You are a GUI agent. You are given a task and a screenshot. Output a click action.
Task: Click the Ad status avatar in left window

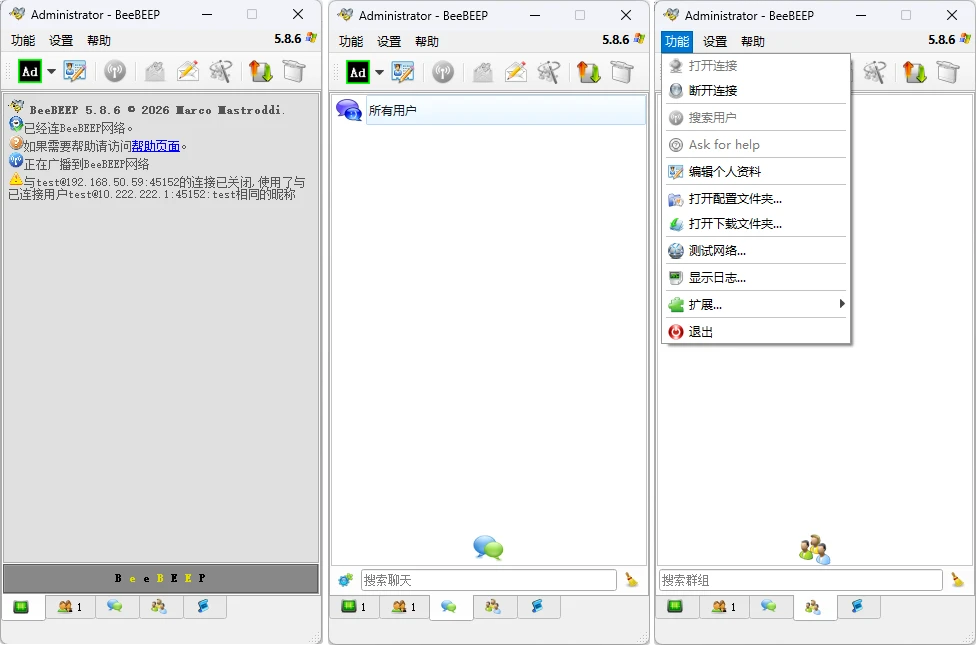click(30, 72)
